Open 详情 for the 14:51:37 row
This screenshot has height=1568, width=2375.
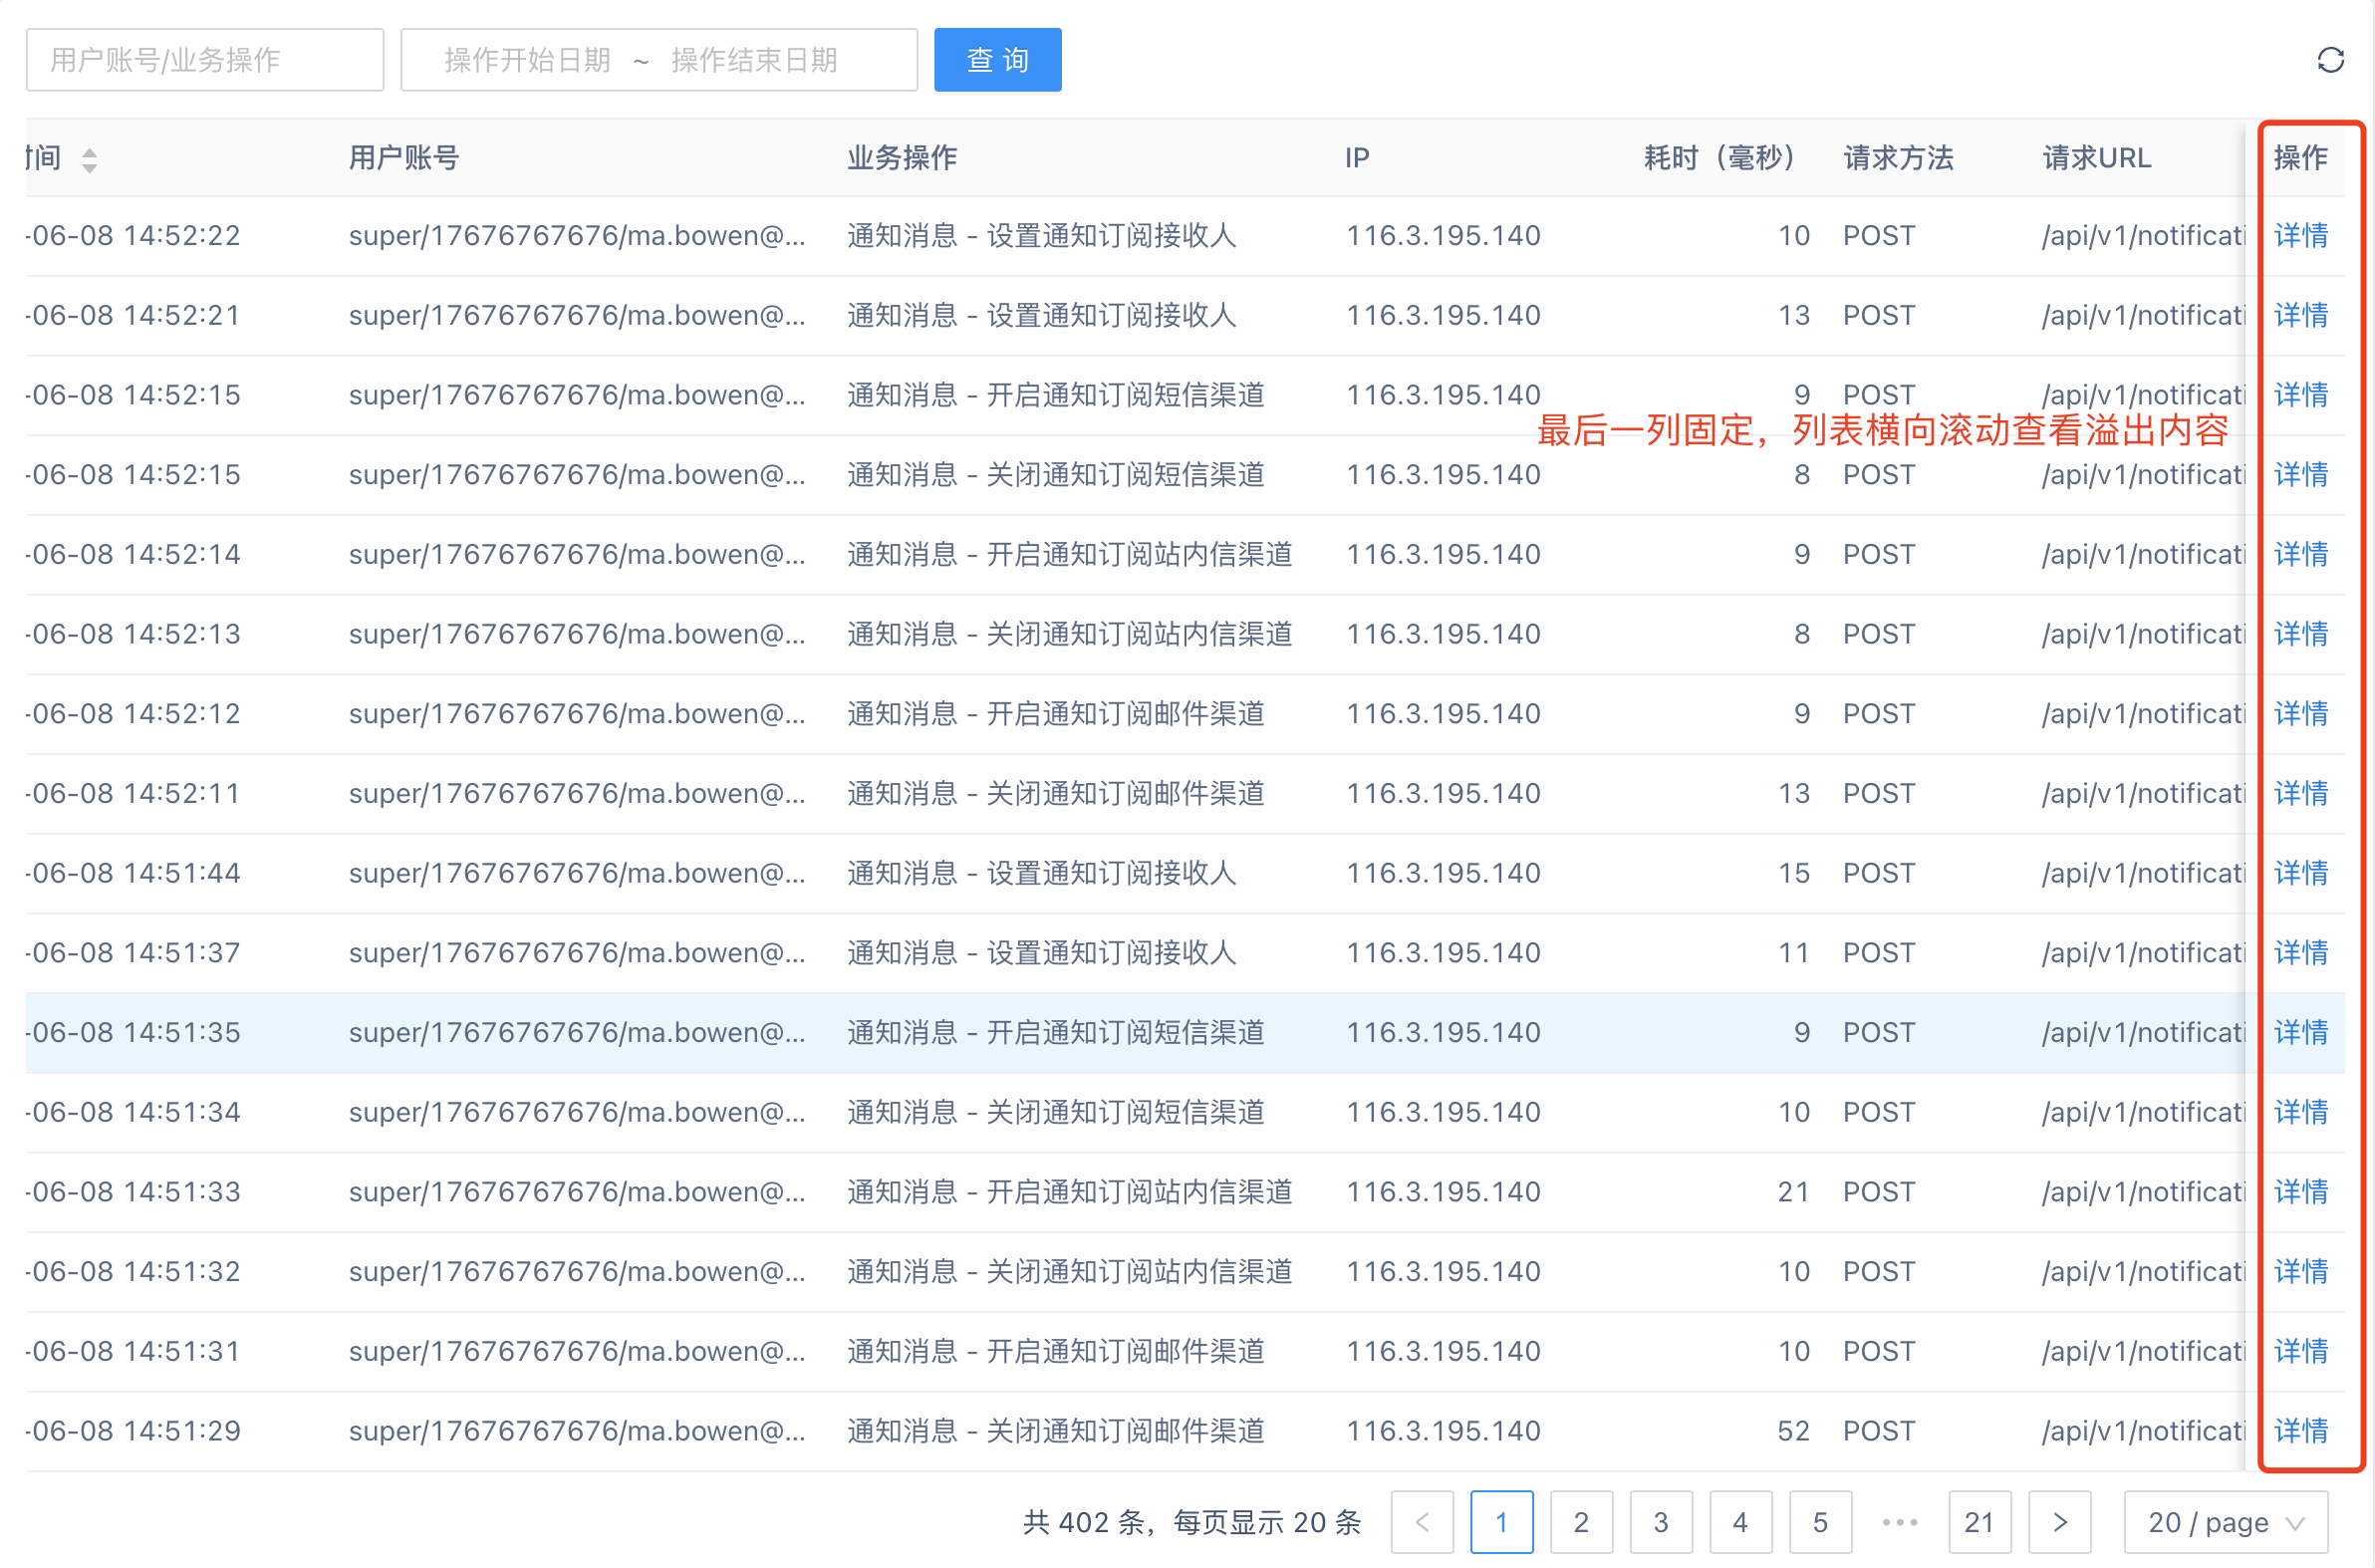click(x=2300, y=952)
